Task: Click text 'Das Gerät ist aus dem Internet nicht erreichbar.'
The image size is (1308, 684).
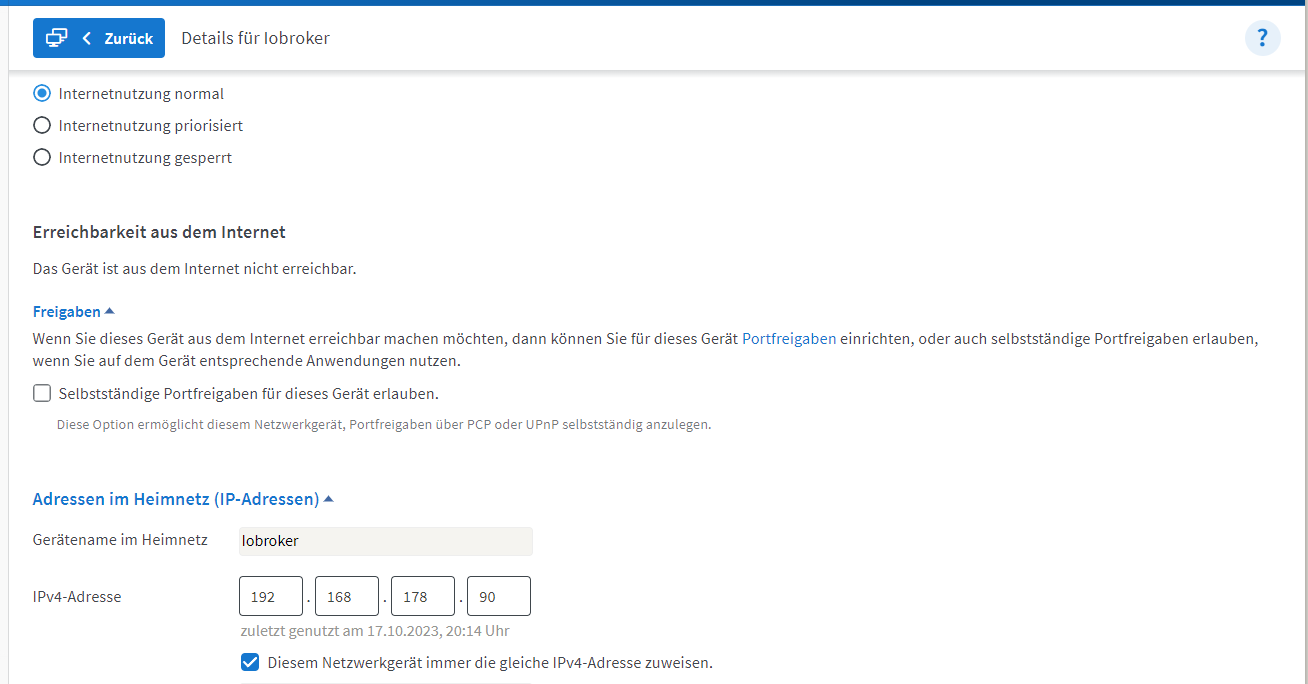Action: 195,269
